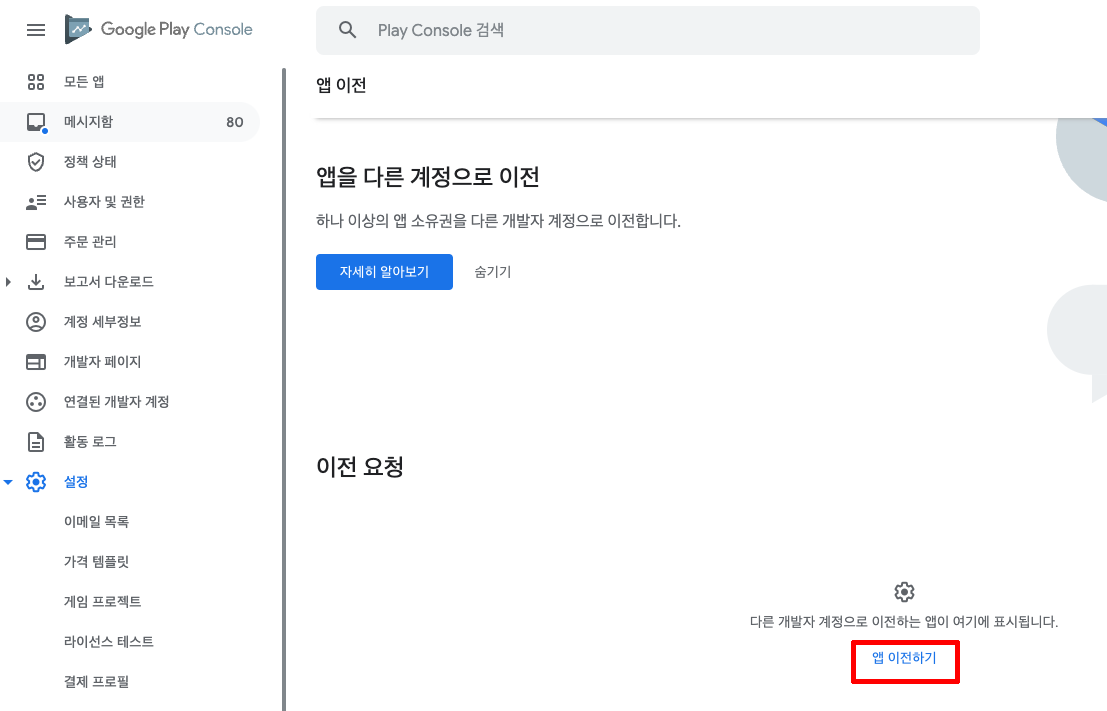The width and height of the screenshot is (1107, 711).
Task: Click the 80 unread message count
Action: [x=234, y=122]
